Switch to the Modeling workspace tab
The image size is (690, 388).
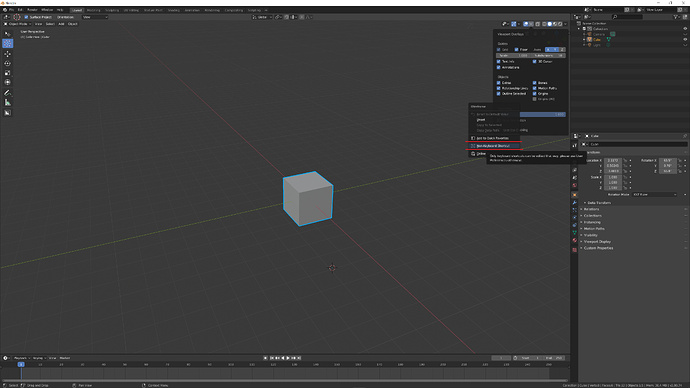pos(94,10)
